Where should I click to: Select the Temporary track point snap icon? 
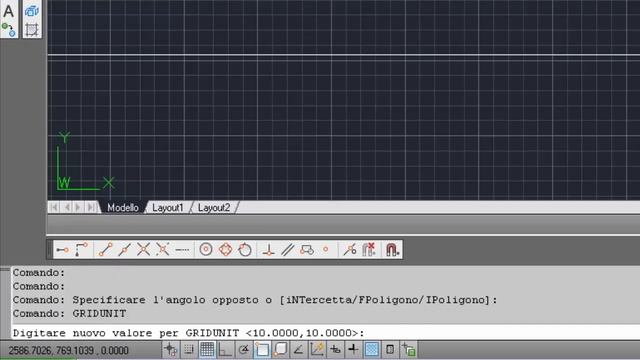point(62,249)
